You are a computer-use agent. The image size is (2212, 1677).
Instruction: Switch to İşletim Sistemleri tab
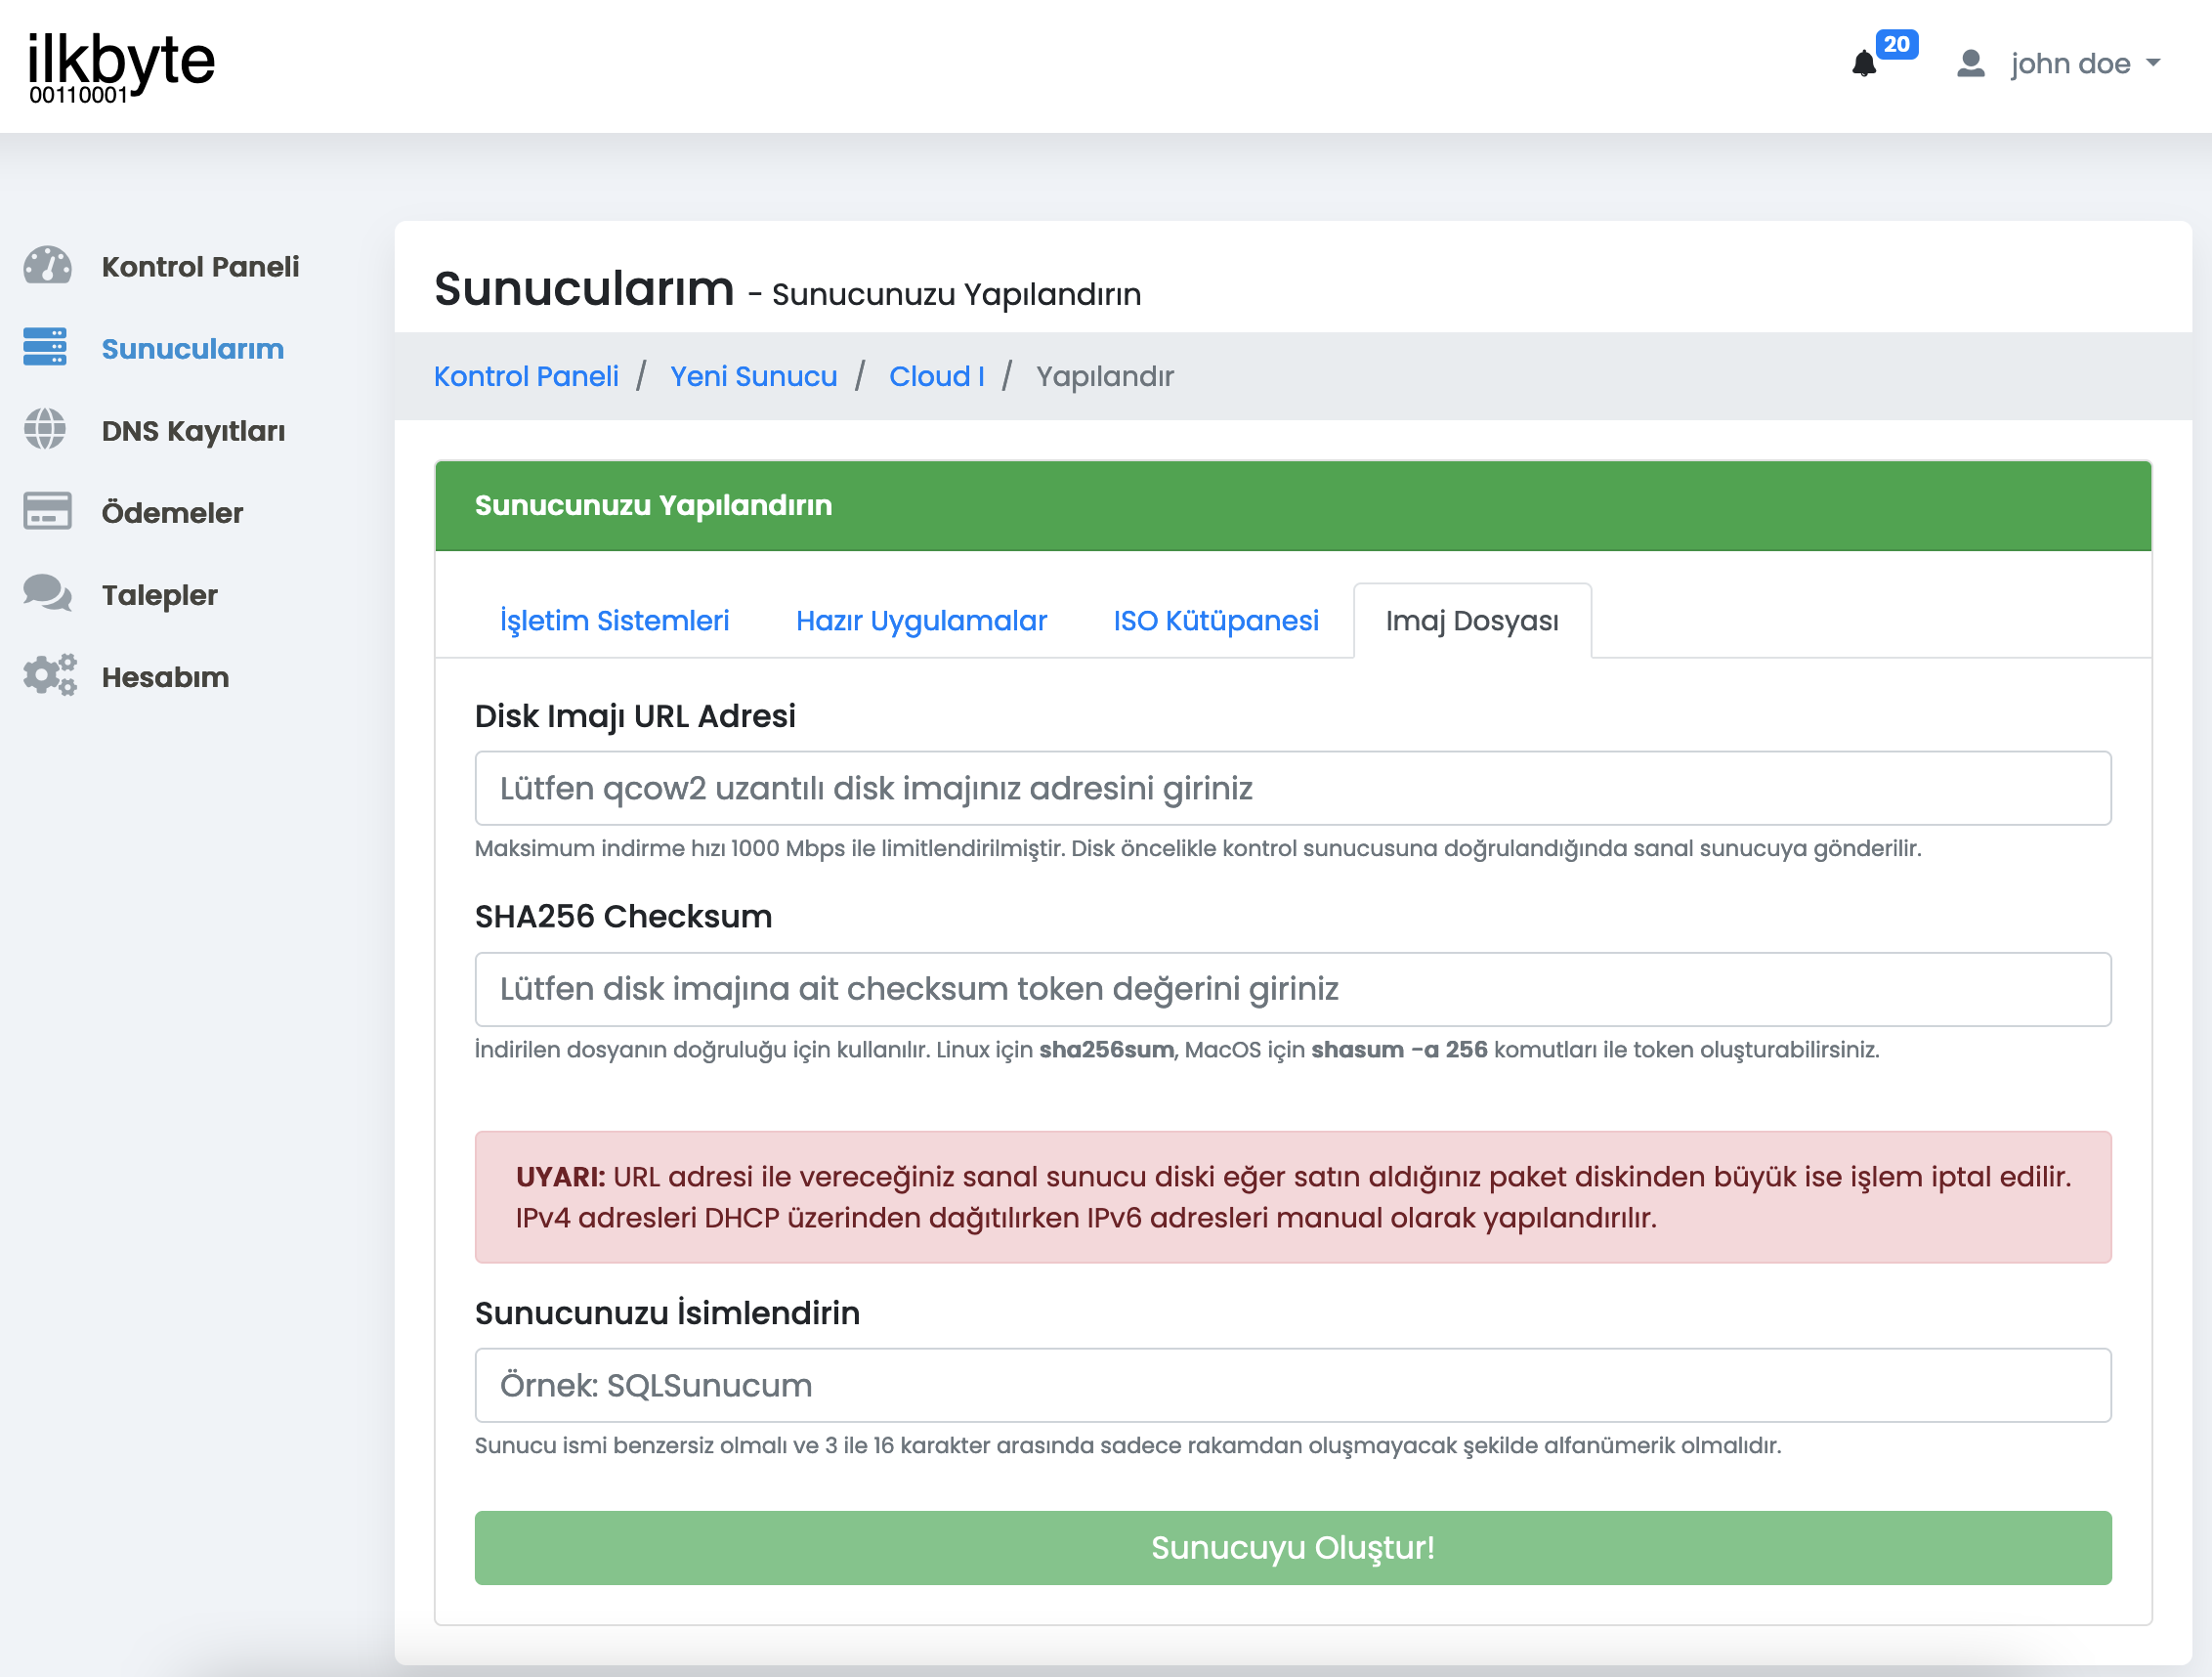coord(614,621)
